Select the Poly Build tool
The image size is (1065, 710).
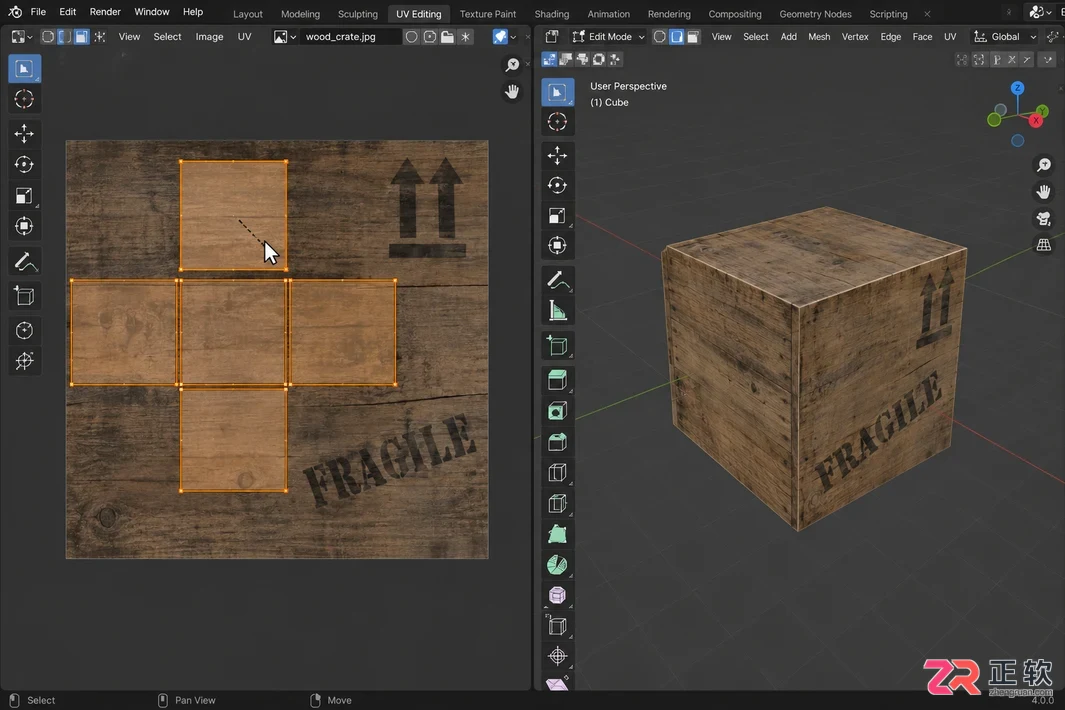pyautogui.click(x=558, y=535)
